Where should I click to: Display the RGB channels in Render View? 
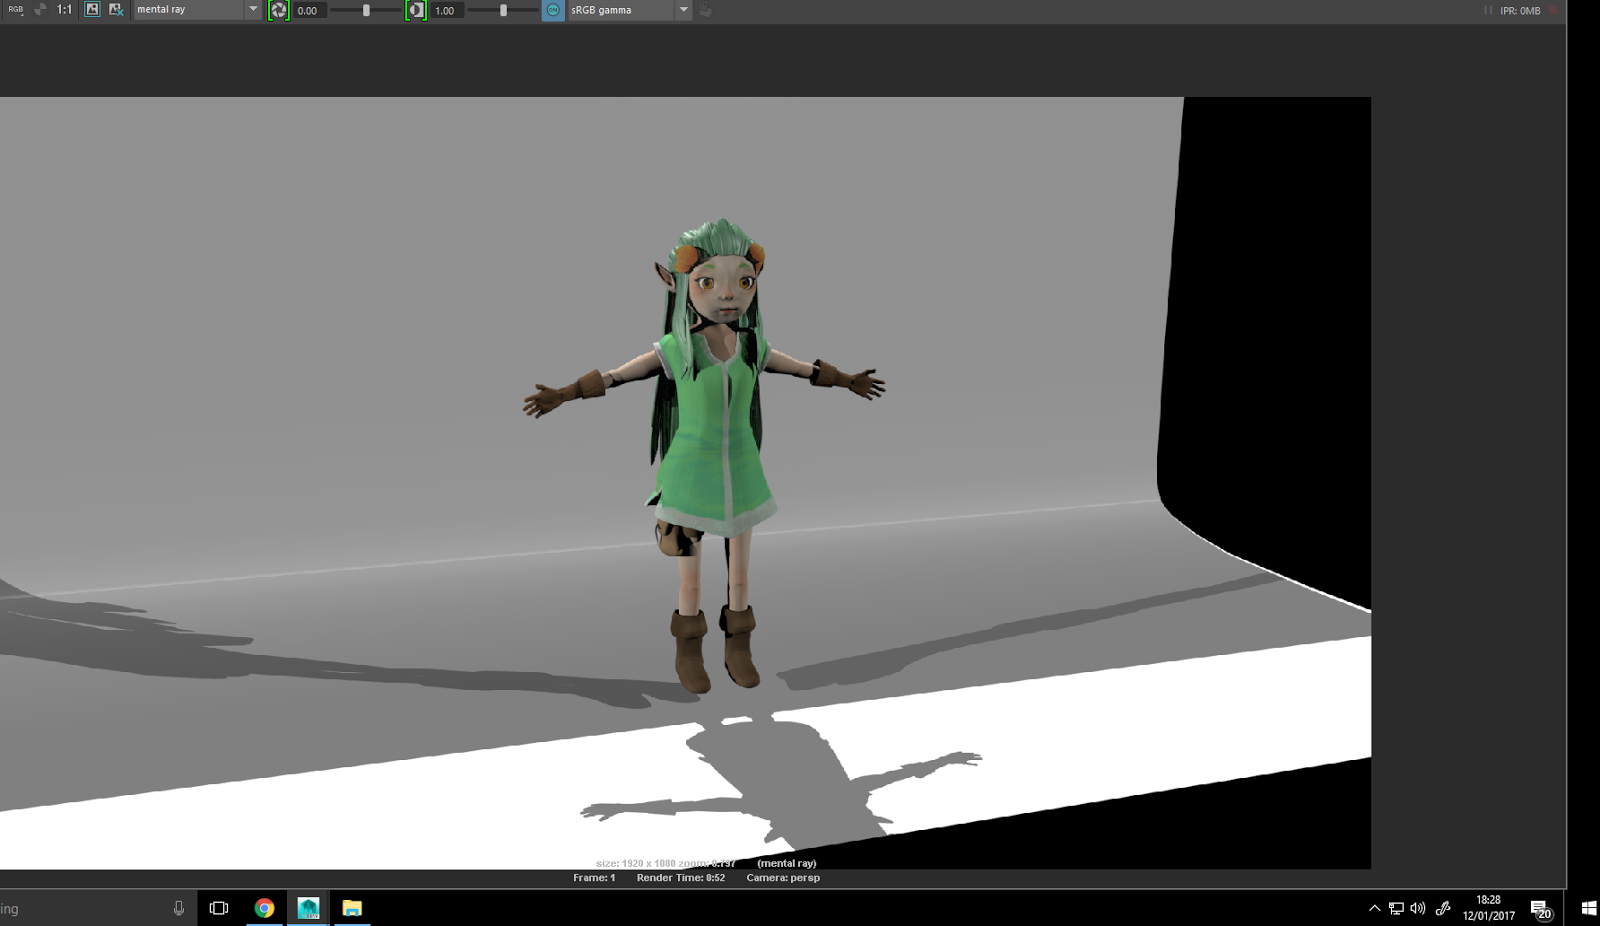point(14,10)
